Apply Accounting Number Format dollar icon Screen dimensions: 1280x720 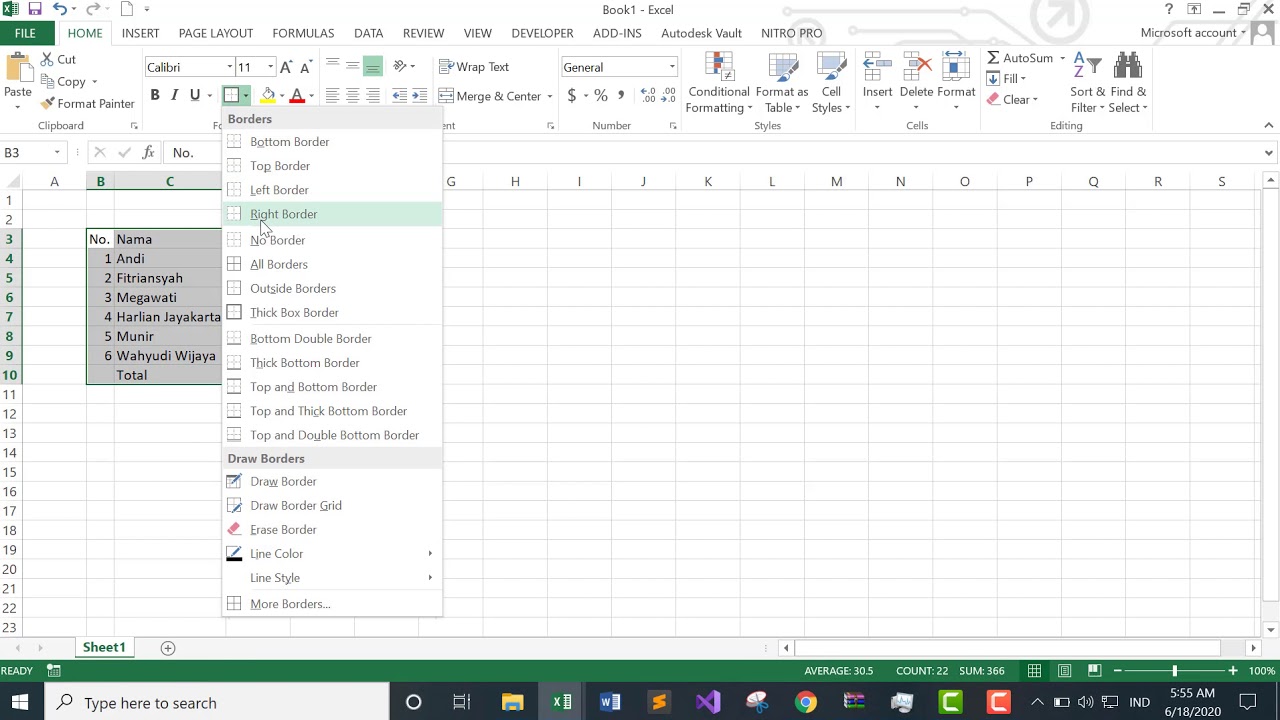571,96
